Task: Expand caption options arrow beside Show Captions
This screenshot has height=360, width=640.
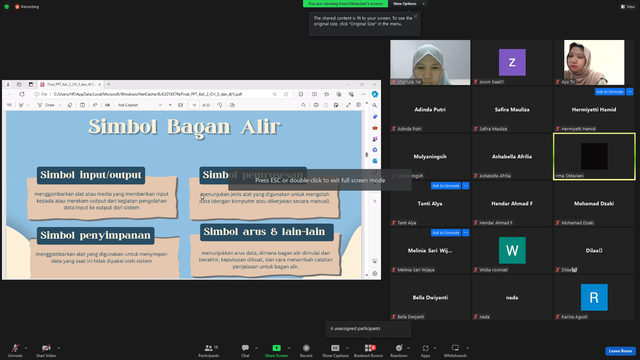Action: click(347, 348)
